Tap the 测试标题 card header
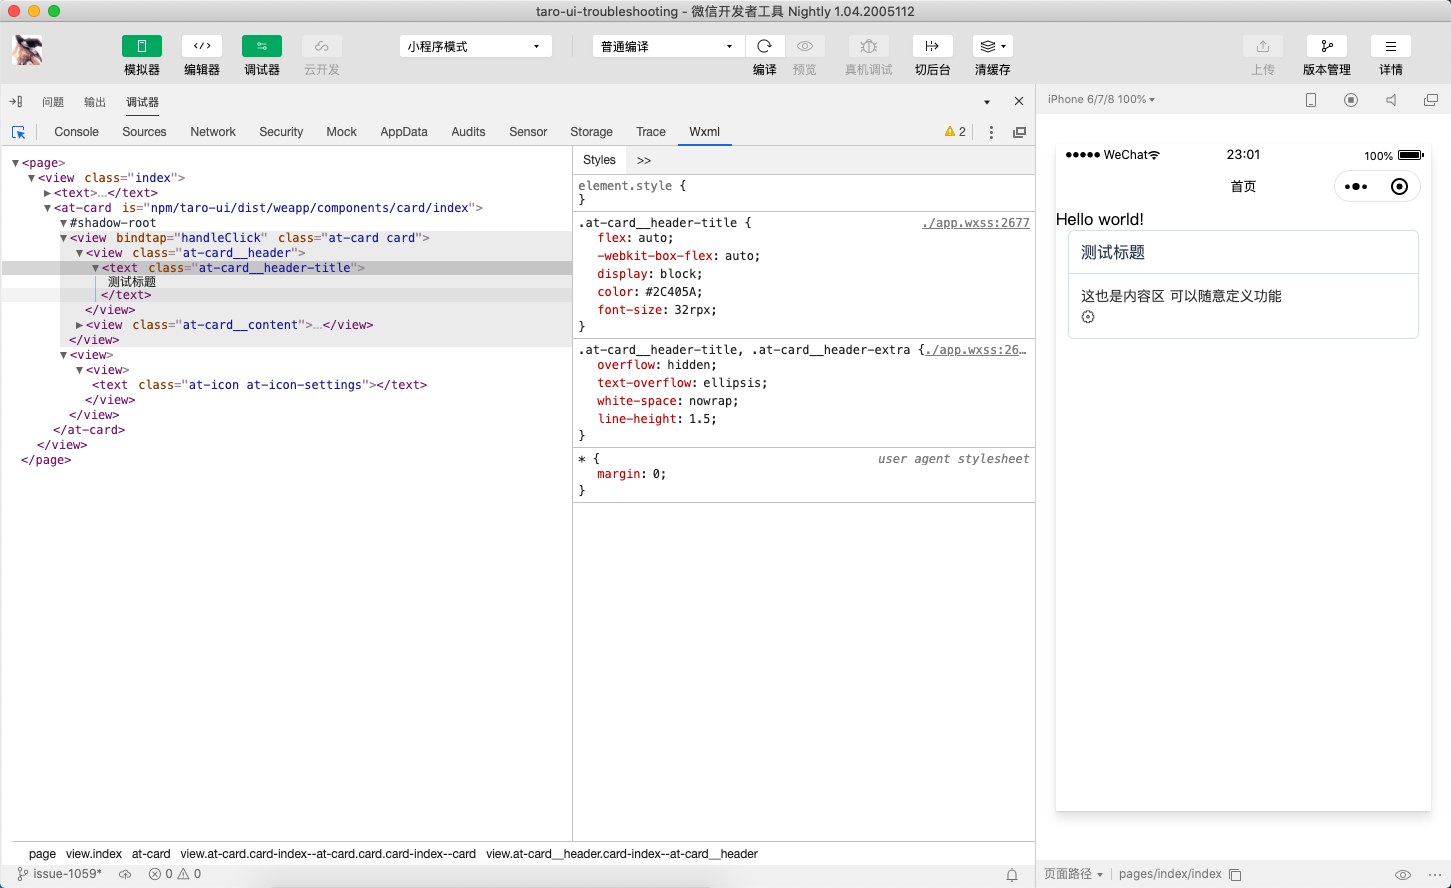Viewport: 1451px width, 888px height. (1243, 253)
